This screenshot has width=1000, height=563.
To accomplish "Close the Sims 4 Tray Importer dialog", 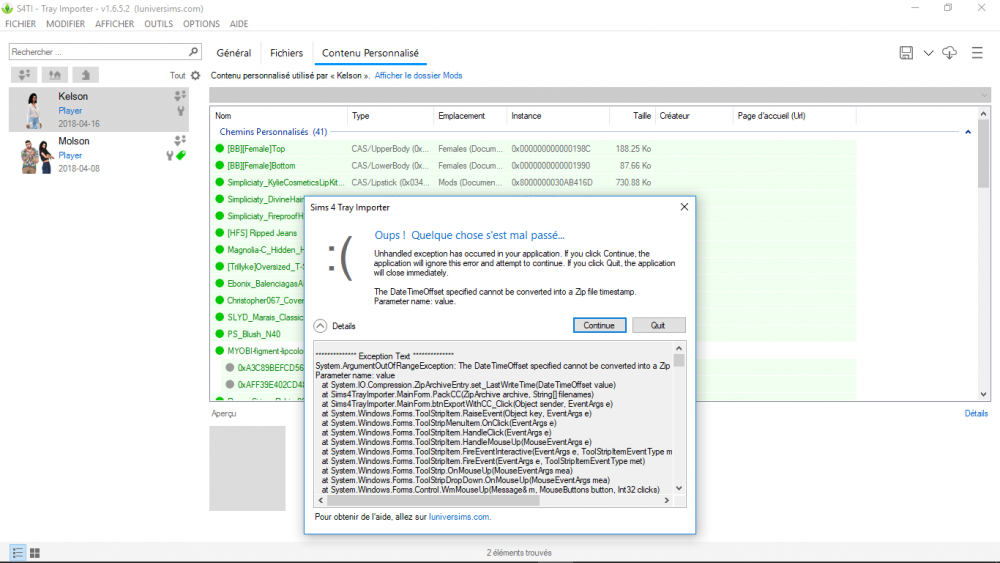I will (x=684, y=207).
